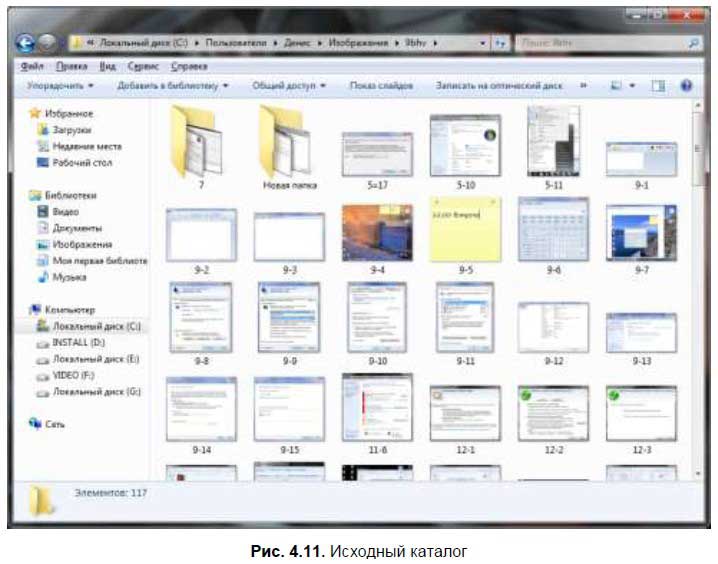Toggle the preview pane icon
This screenshot has height=564, width=718.
click(x=658, y=86)
